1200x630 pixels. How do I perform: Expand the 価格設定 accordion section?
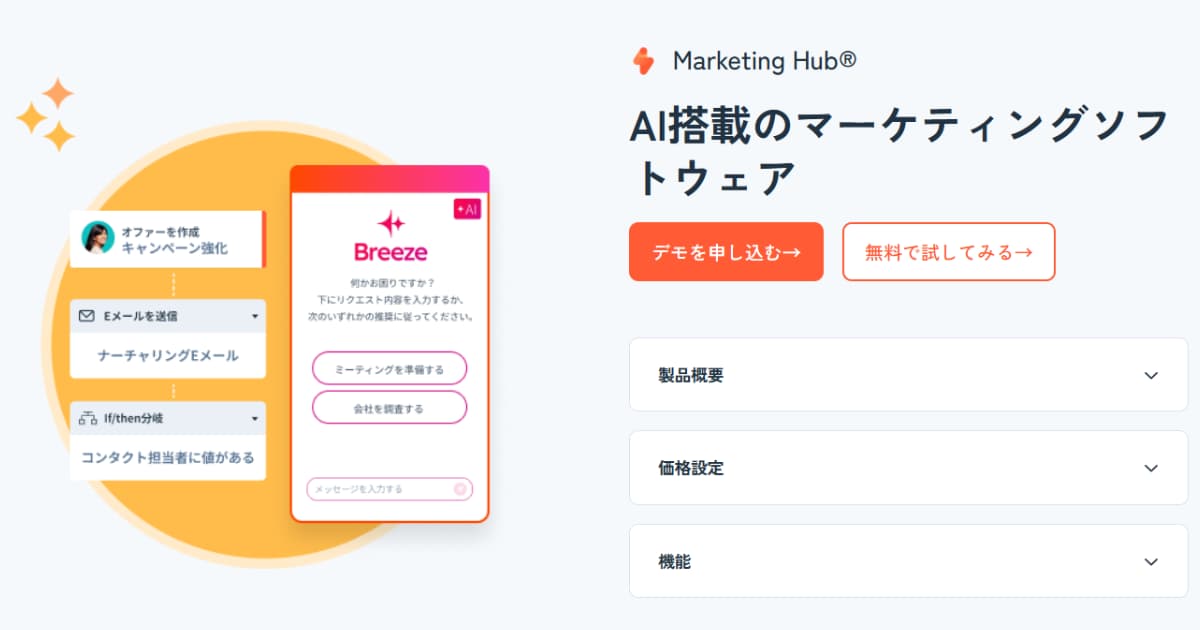pos(908,468)
